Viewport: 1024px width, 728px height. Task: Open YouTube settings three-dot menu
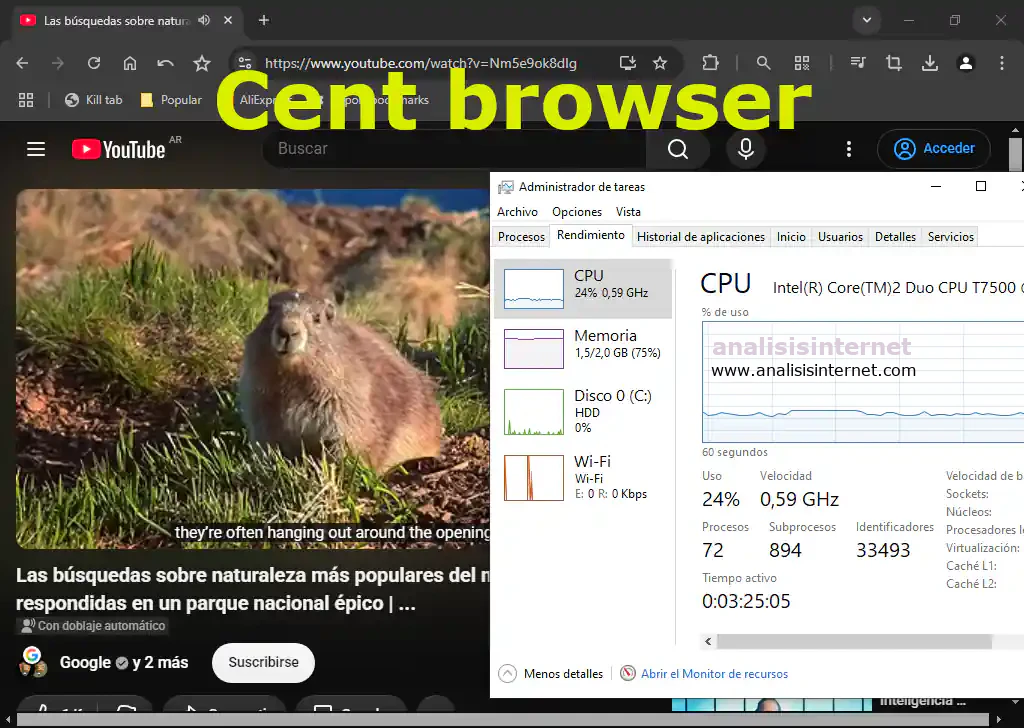pyautogui.click(x=848, y=149)
